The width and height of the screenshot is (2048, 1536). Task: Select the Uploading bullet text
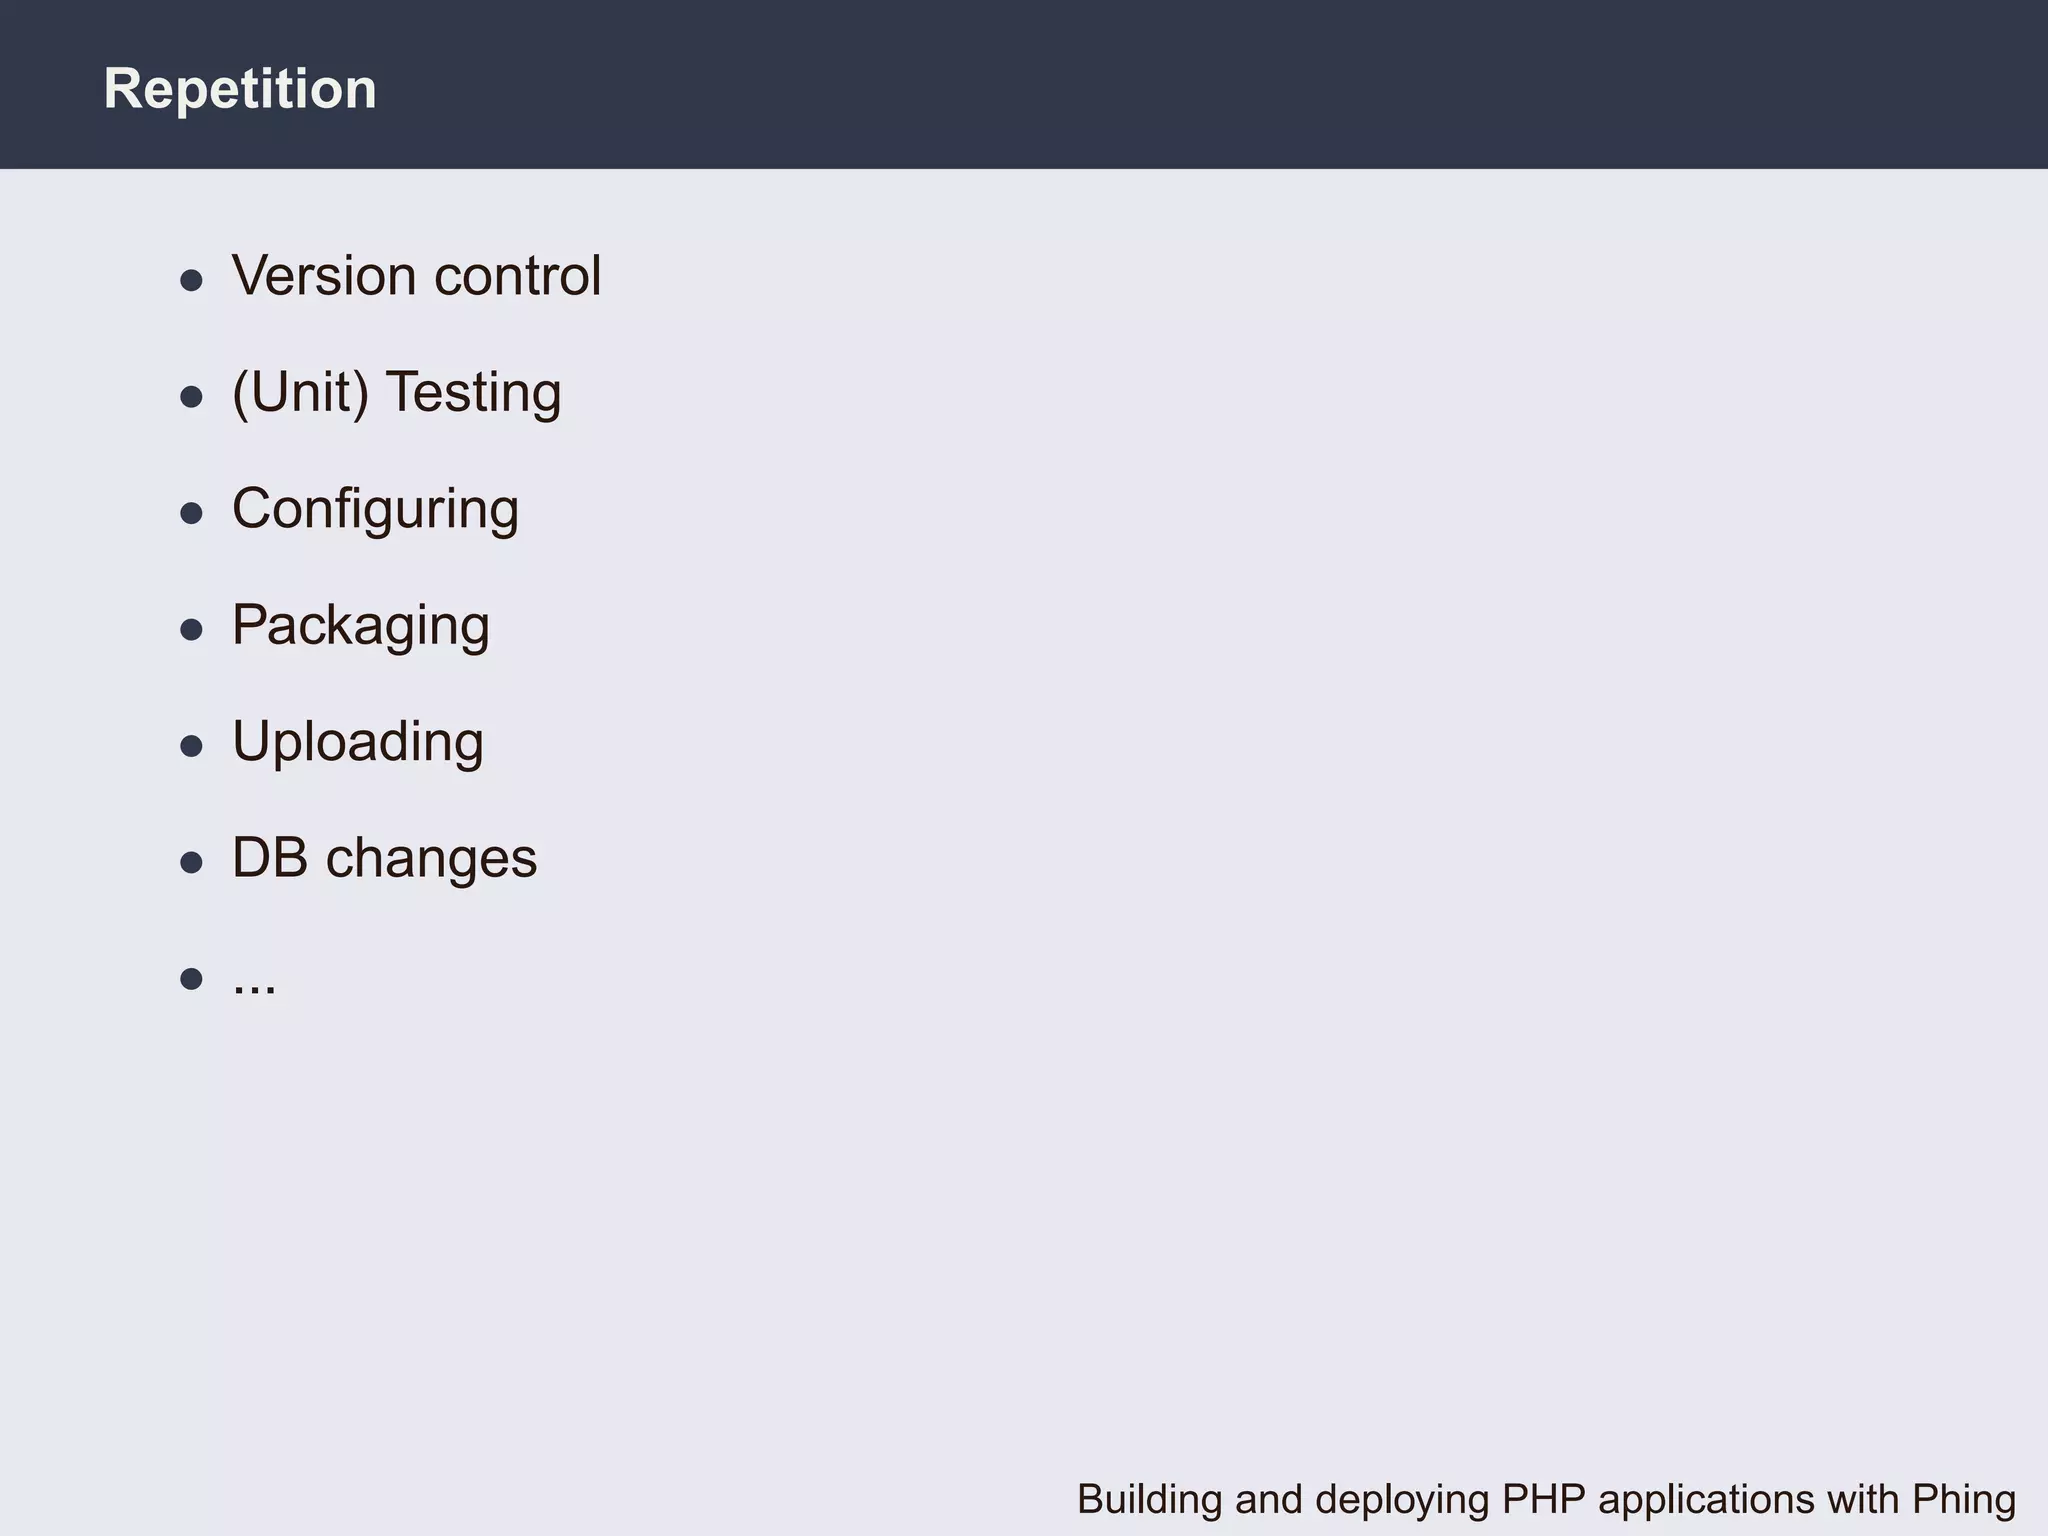pyautogui.click(x=357, y=742)
